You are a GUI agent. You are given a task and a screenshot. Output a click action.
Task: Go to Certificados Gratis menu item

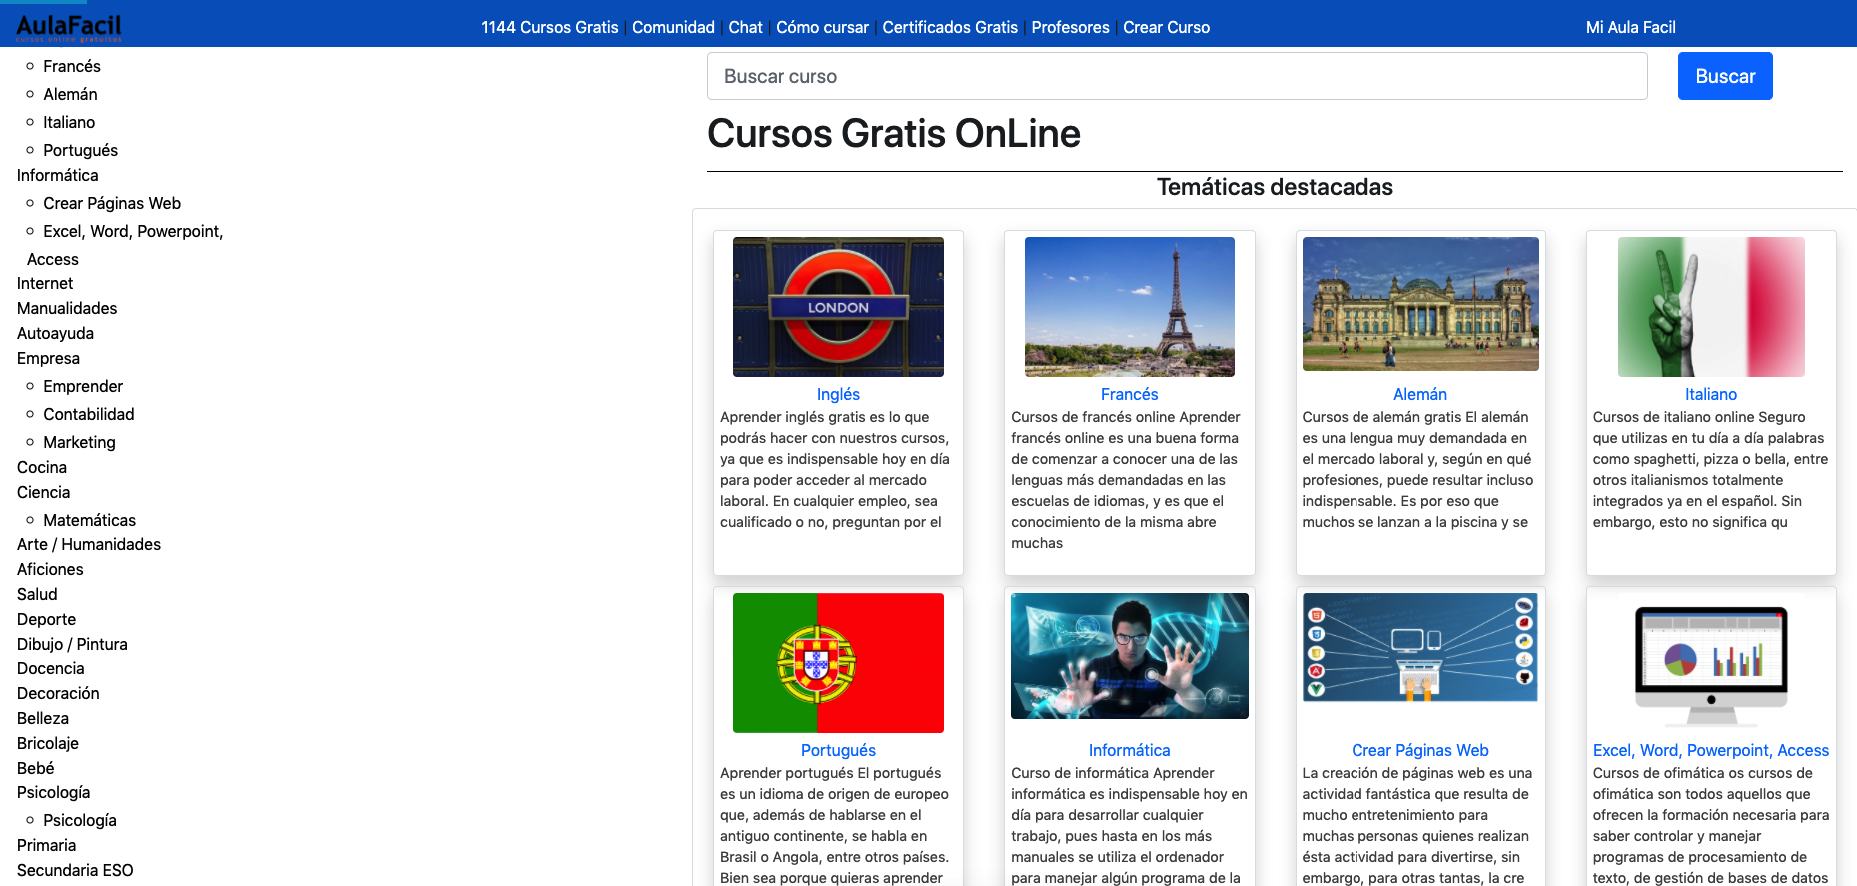[x=949, y=27]
